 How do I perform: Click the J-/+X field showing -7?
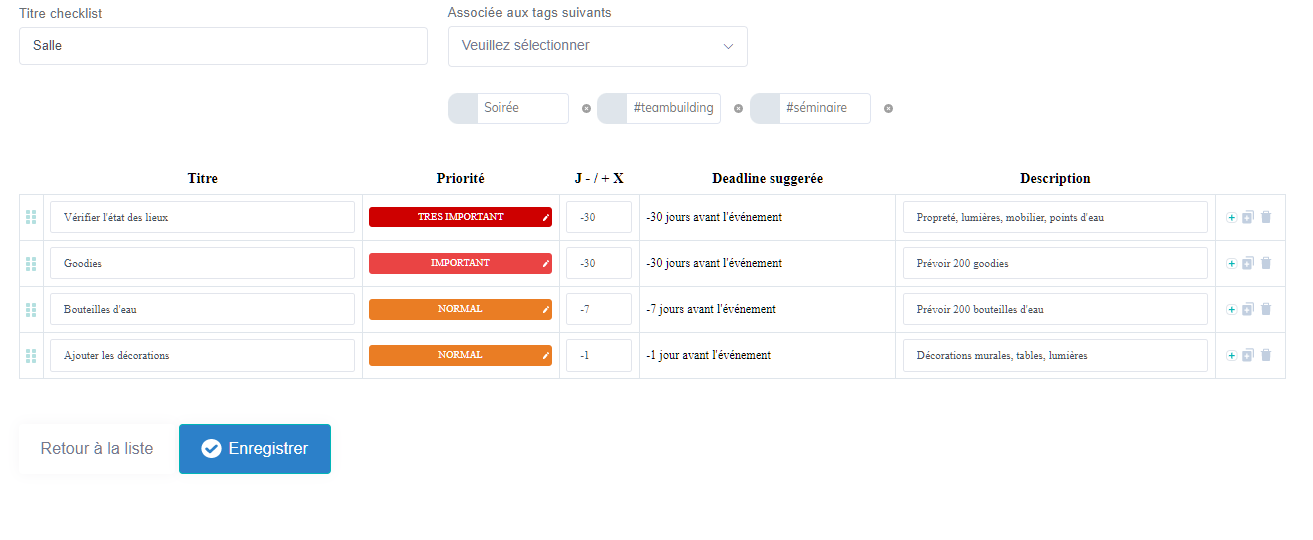(x=599, y=309)
